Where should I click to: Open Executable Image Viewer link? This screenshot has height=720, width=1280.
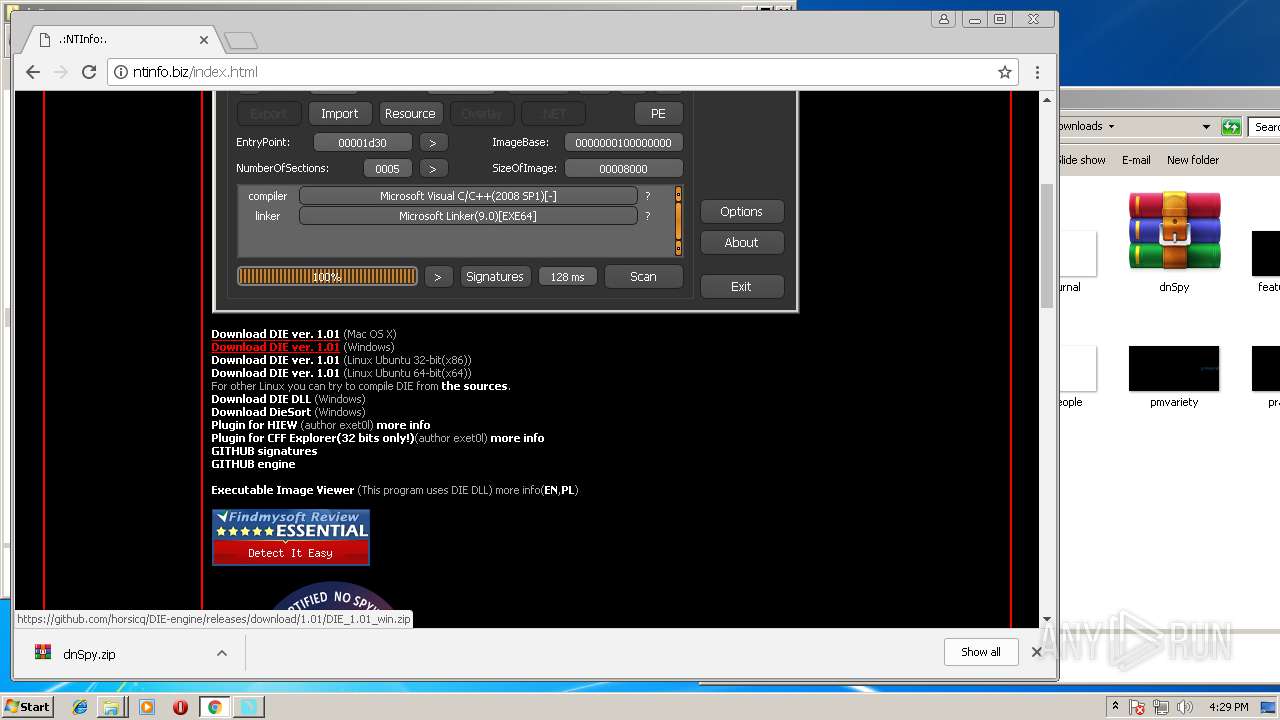[282, 490]
